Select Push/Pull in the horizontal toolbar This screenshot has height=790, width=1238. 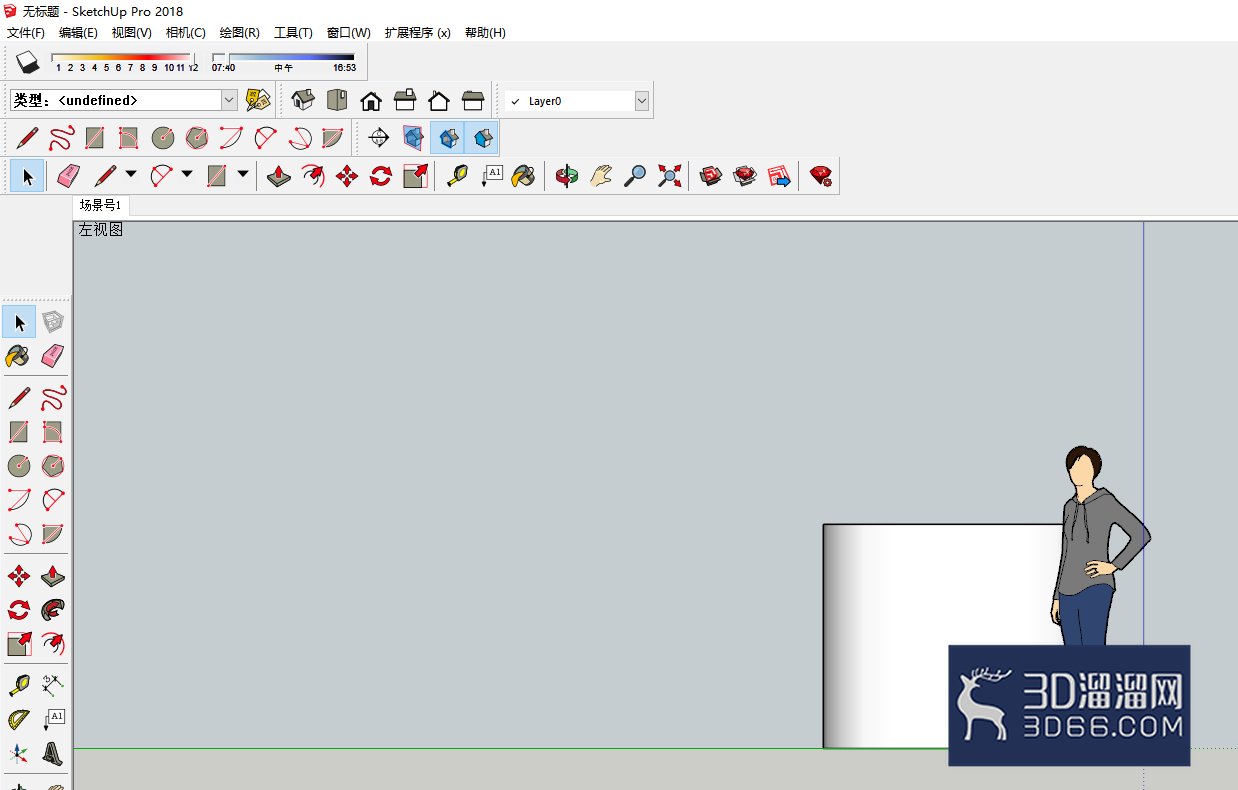(x=279, y=176)
